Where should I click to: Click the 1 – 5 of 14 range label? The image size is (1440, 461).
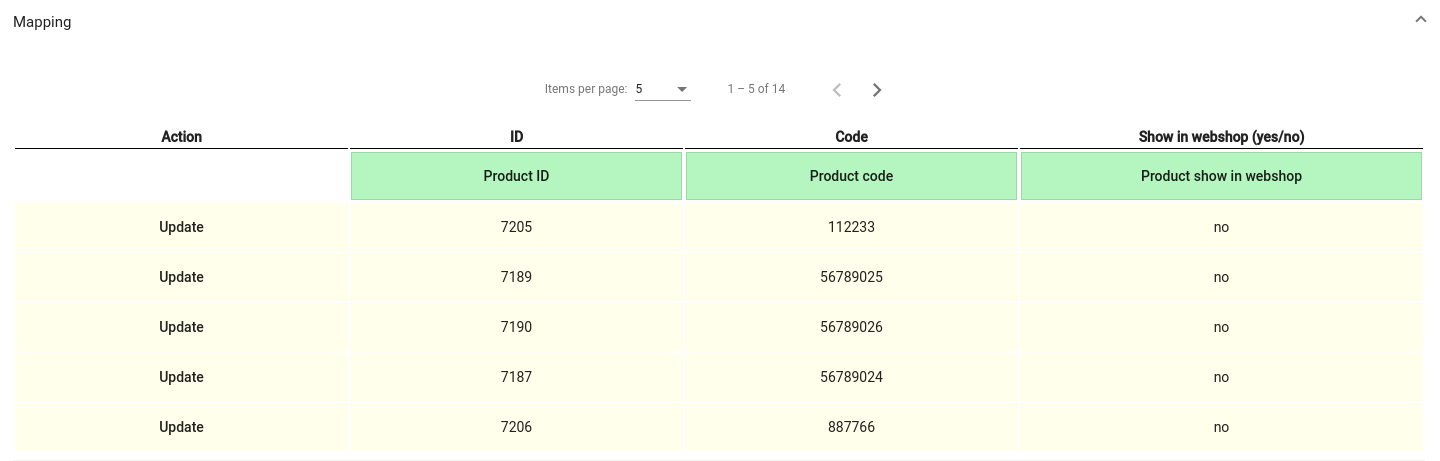[x=756, y=89]
